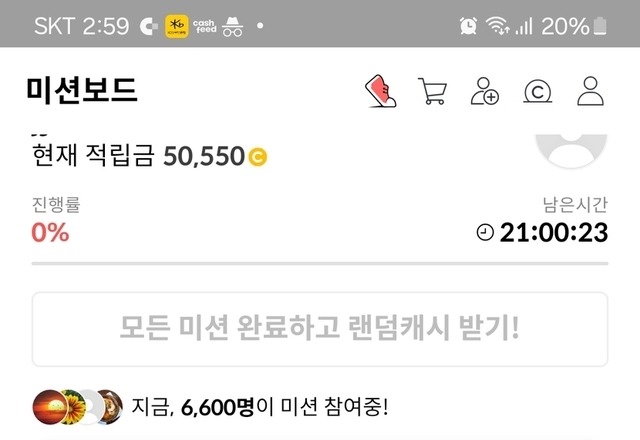Tap the KB notification icon
Viewport: 640px width, 440px height.
[177, 26]
